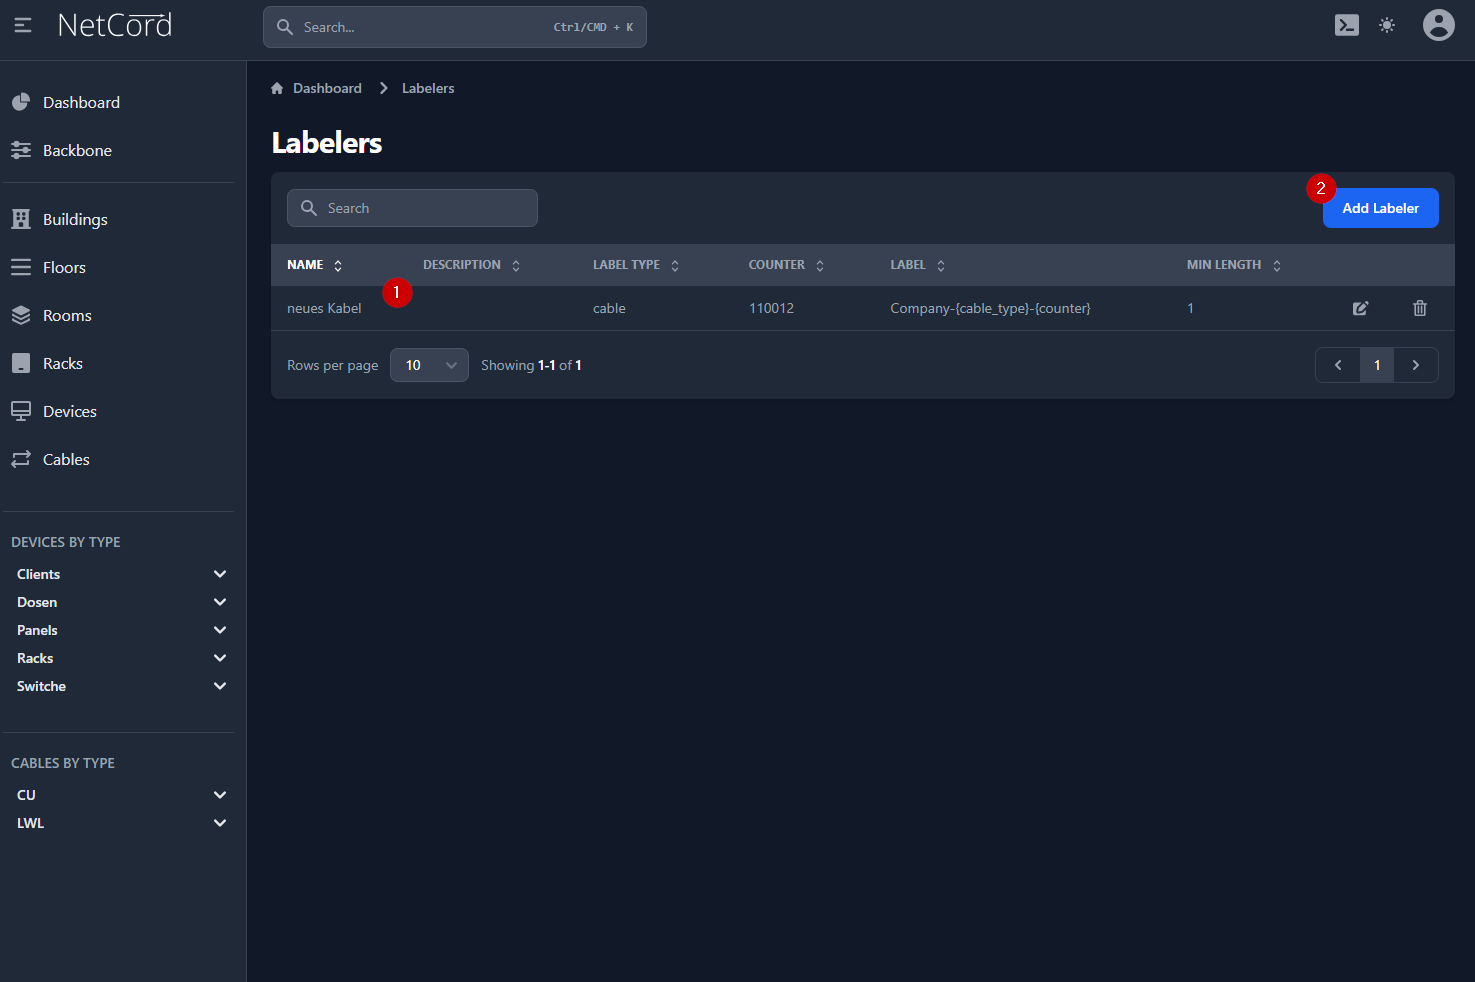Expand Dosen device type

pos(220,602)
